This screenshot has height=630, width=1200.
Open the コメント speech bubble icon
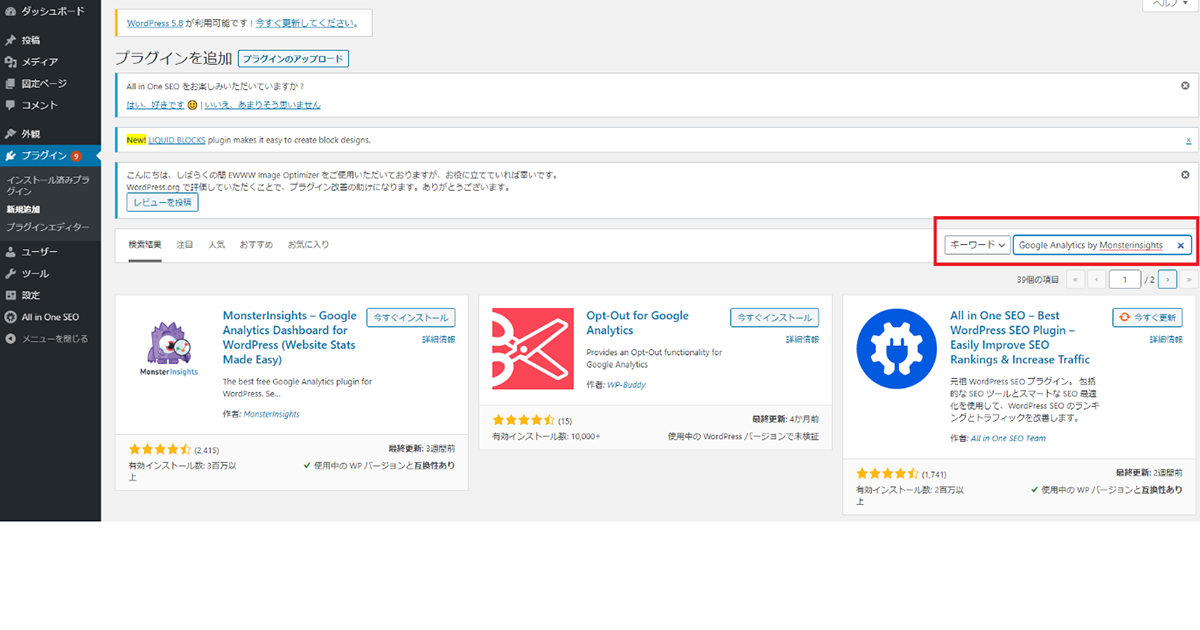tap(12, 106)
